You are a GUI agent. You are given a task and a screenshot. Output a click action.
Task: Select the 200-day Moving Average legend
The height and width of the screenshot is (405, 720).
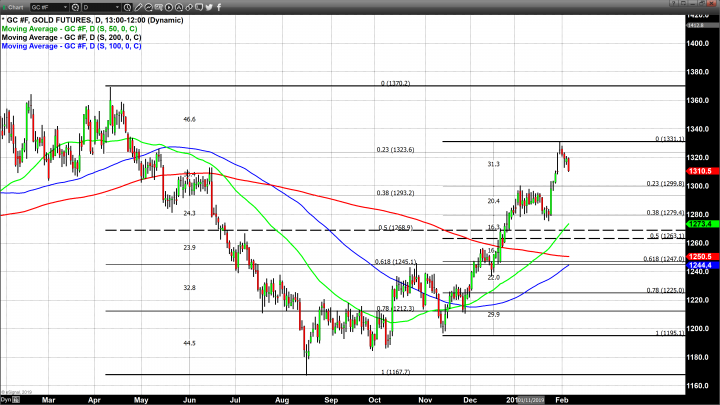[71, 37]
